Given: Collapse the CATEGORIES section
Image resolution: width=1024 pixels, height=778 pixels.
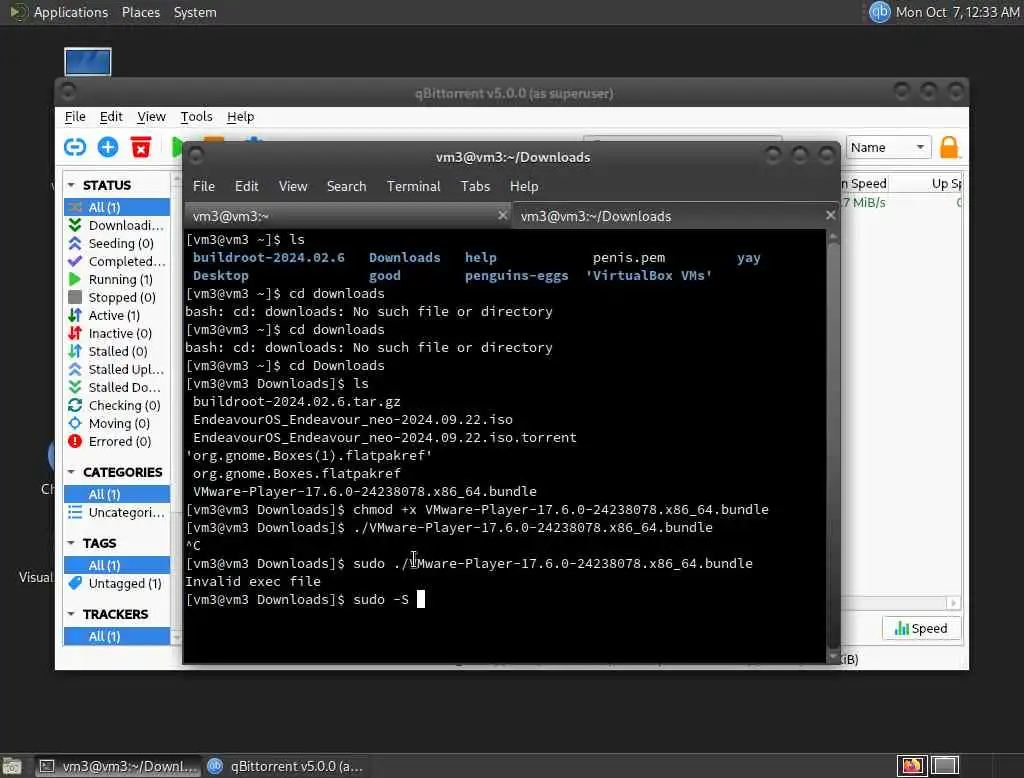Looking at the screenshot, I should 71,472.
